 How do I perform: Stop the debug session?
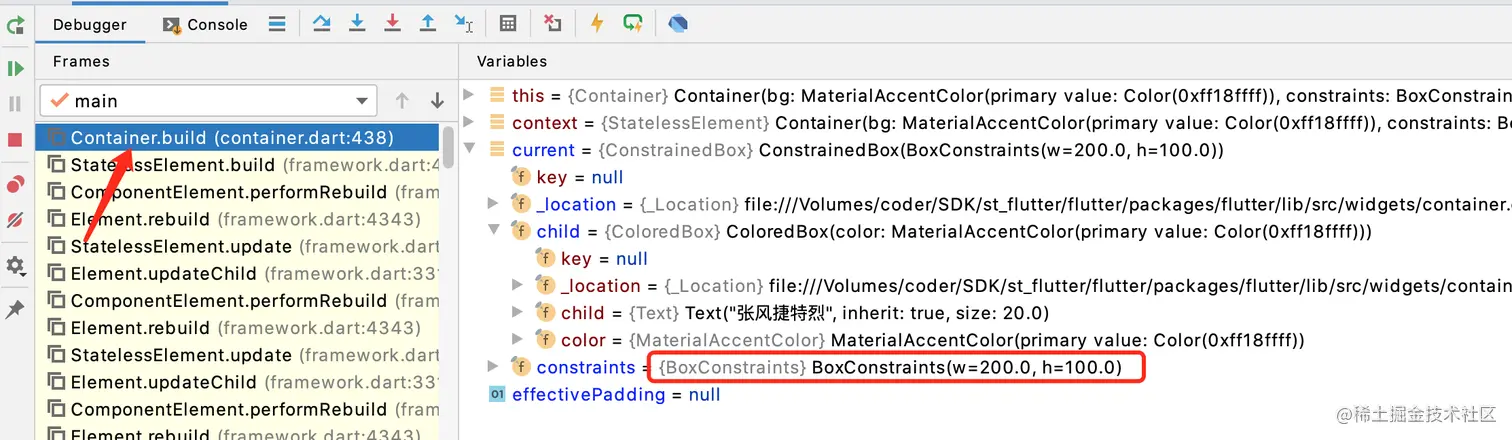[15, 140]
